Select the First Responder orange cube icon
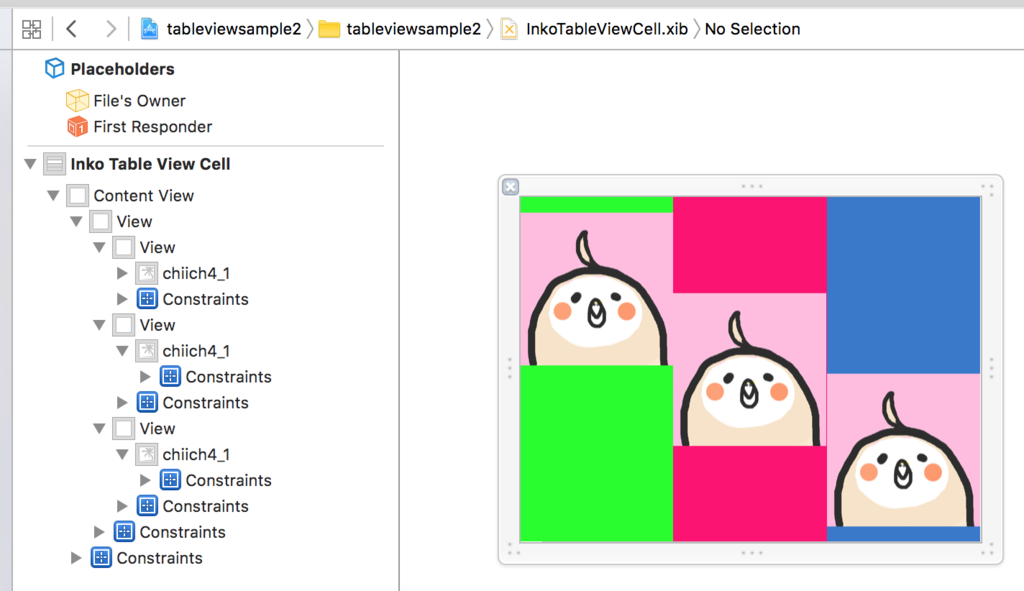Screen dimensions: 1024x591 pyautogui.click(x=77, y=126)
